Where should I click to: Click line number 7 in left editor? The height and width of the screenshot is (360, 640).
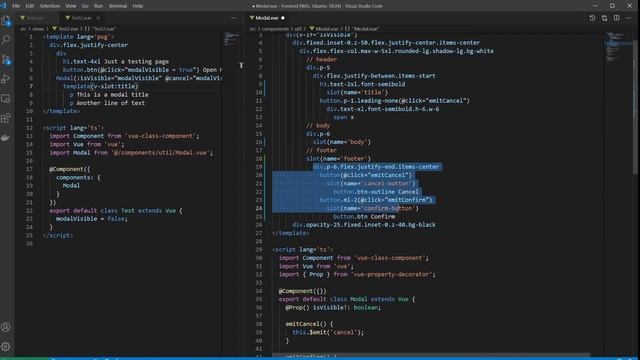click(x=31, y=86)
